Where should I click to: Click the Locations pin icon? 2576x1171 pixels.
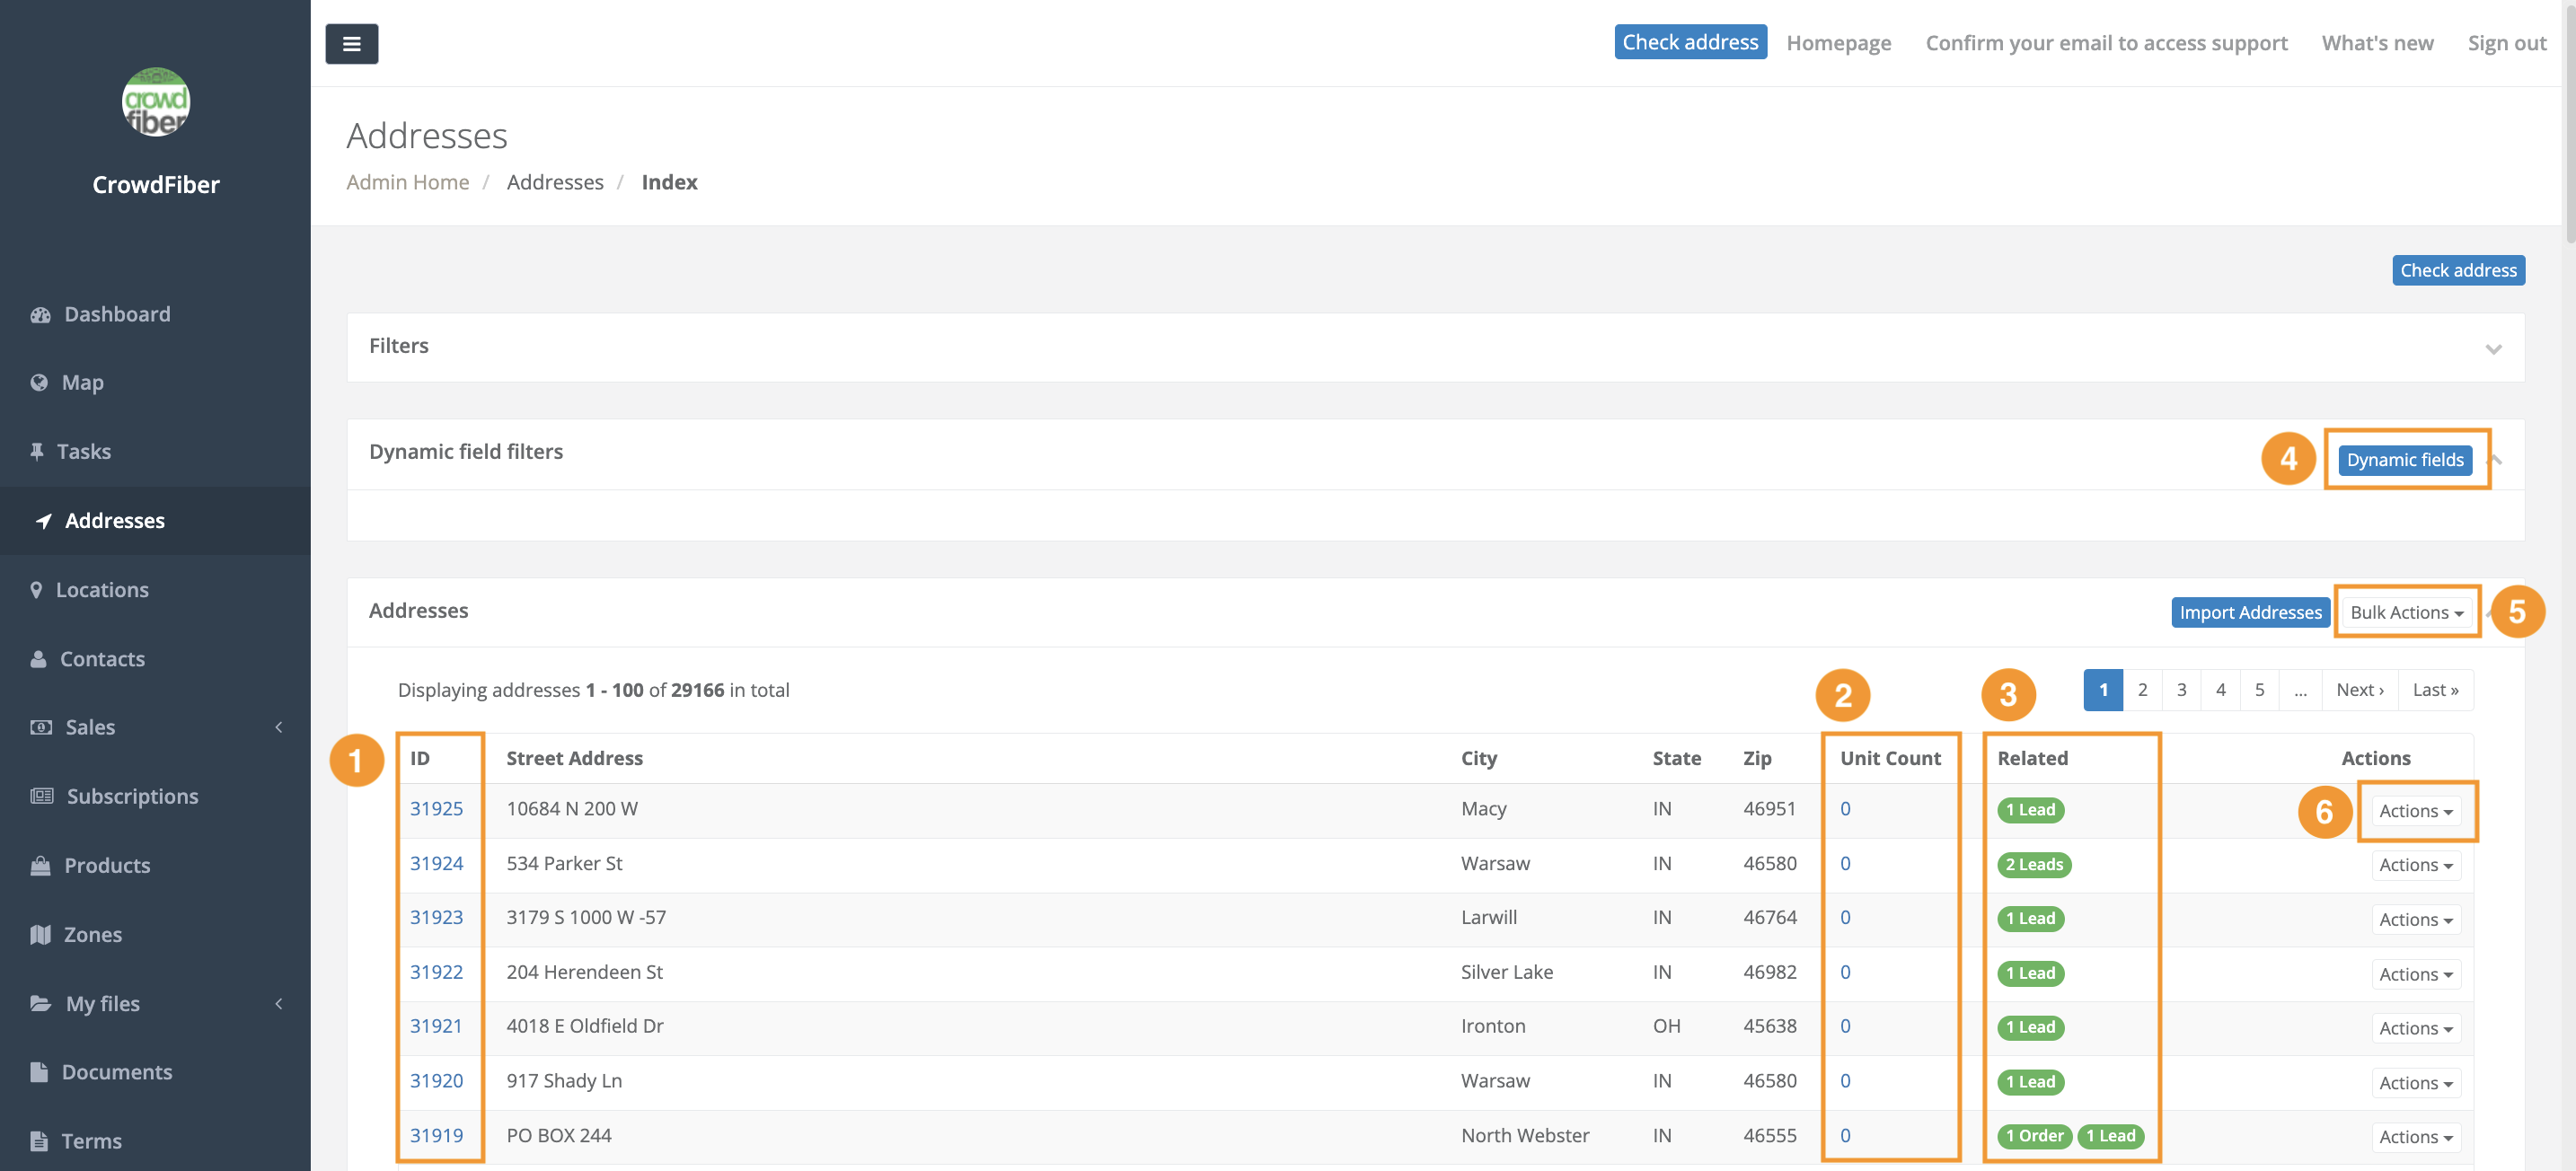(x=37, y=589)
